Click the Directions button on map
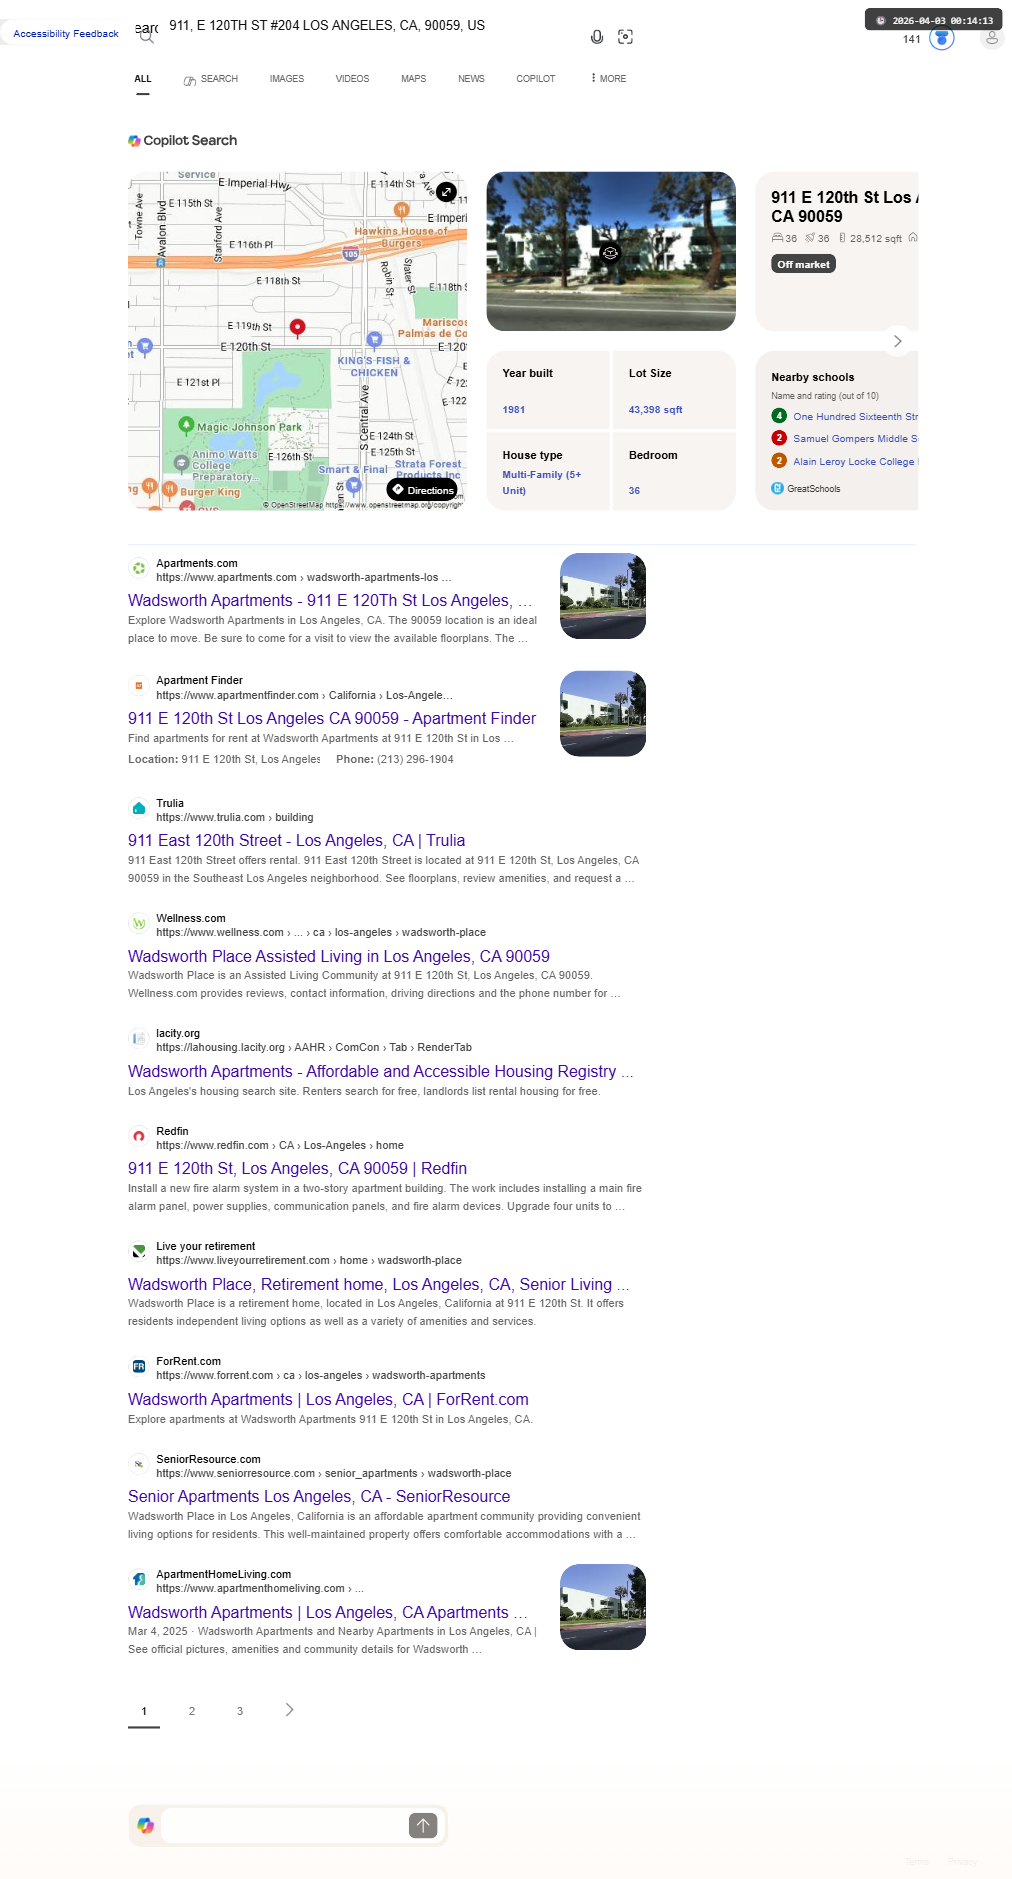This screenshot has width=1012, height=1879. 422,490
